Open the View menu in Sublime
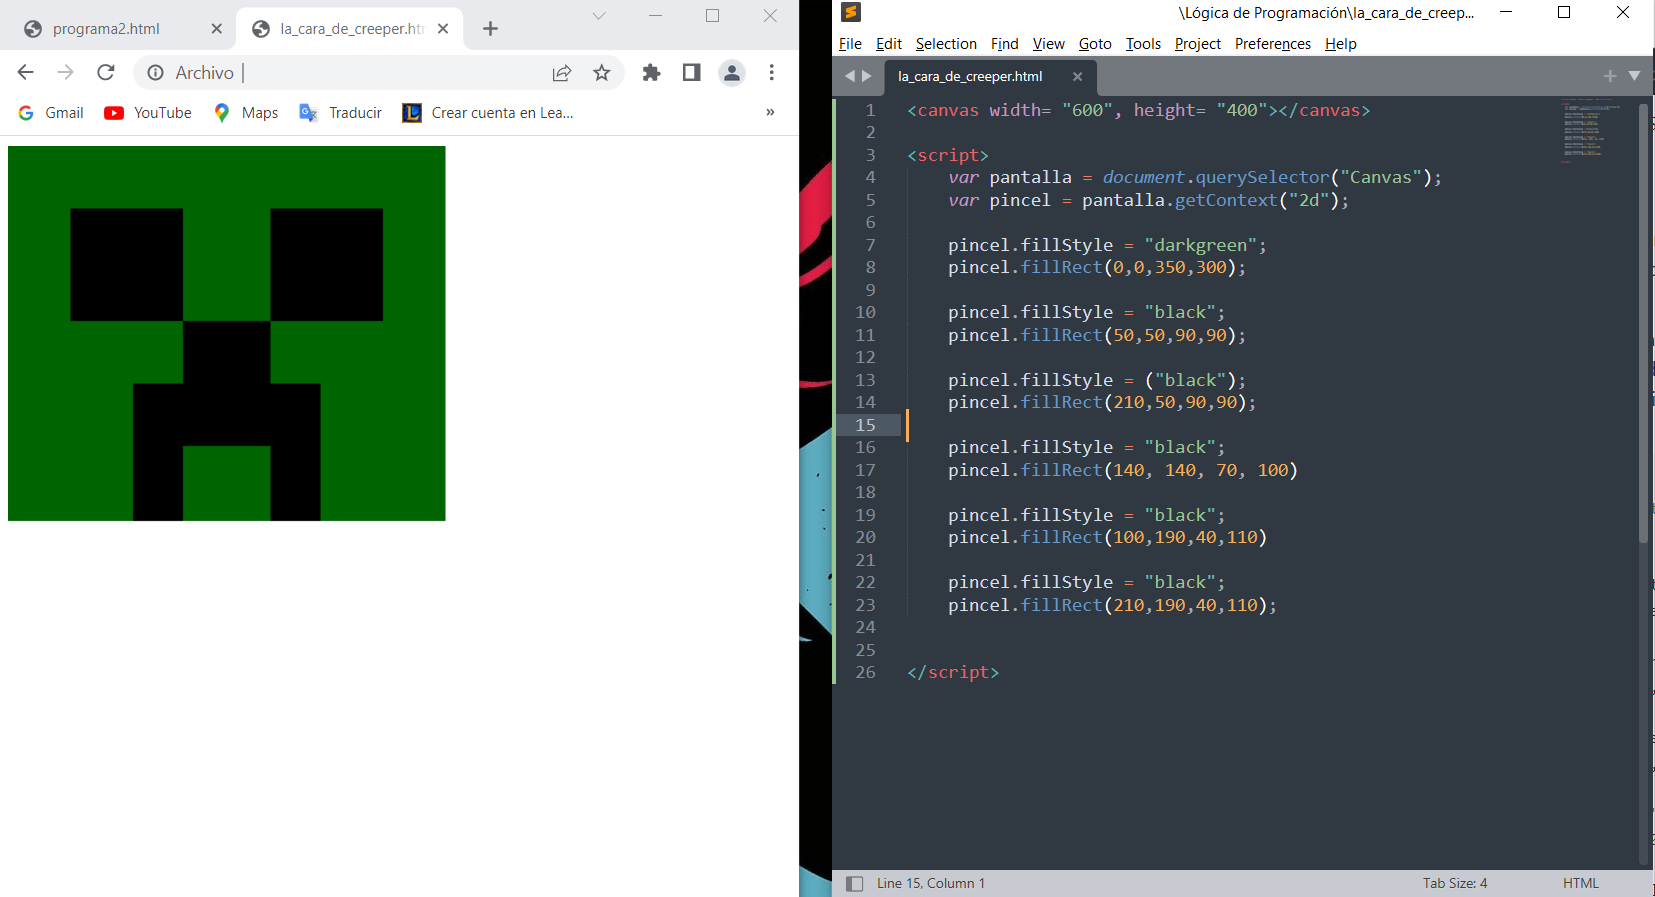The height and width of the screenshot is (897, 1655). click(x=1049, y=44)
